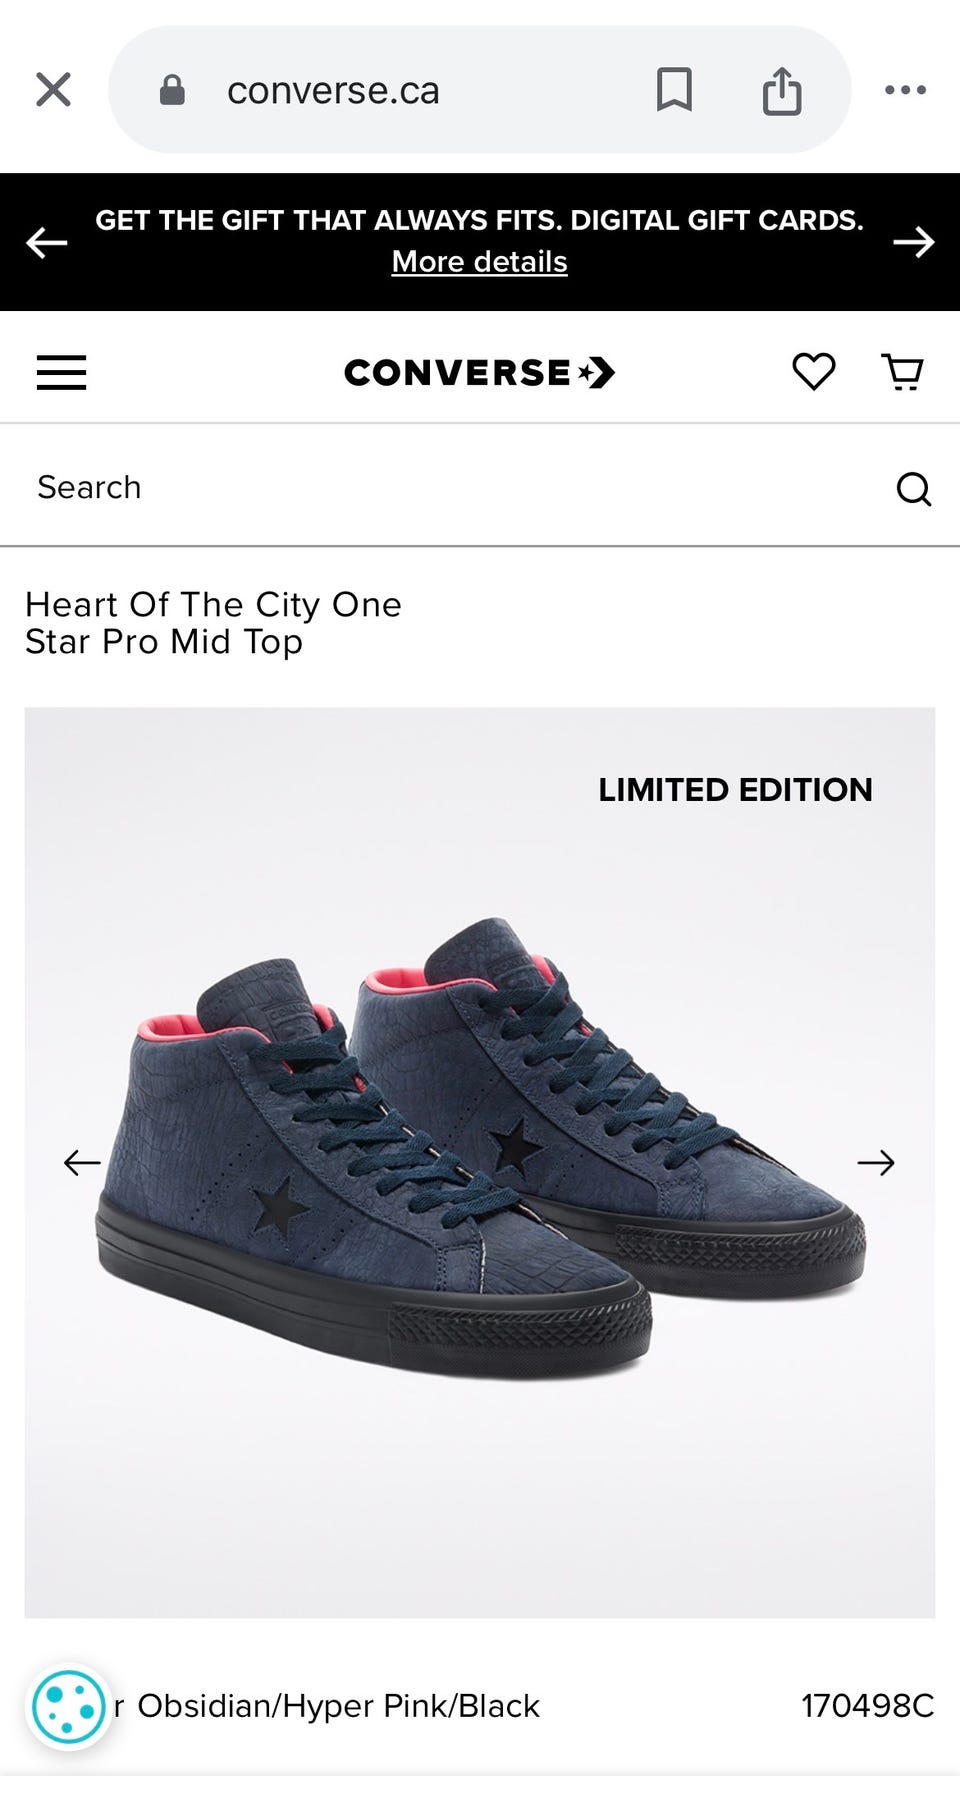View the shopping cart
Image resolution: width=960 pixels, height=1803 pixels.
[903, 372]
